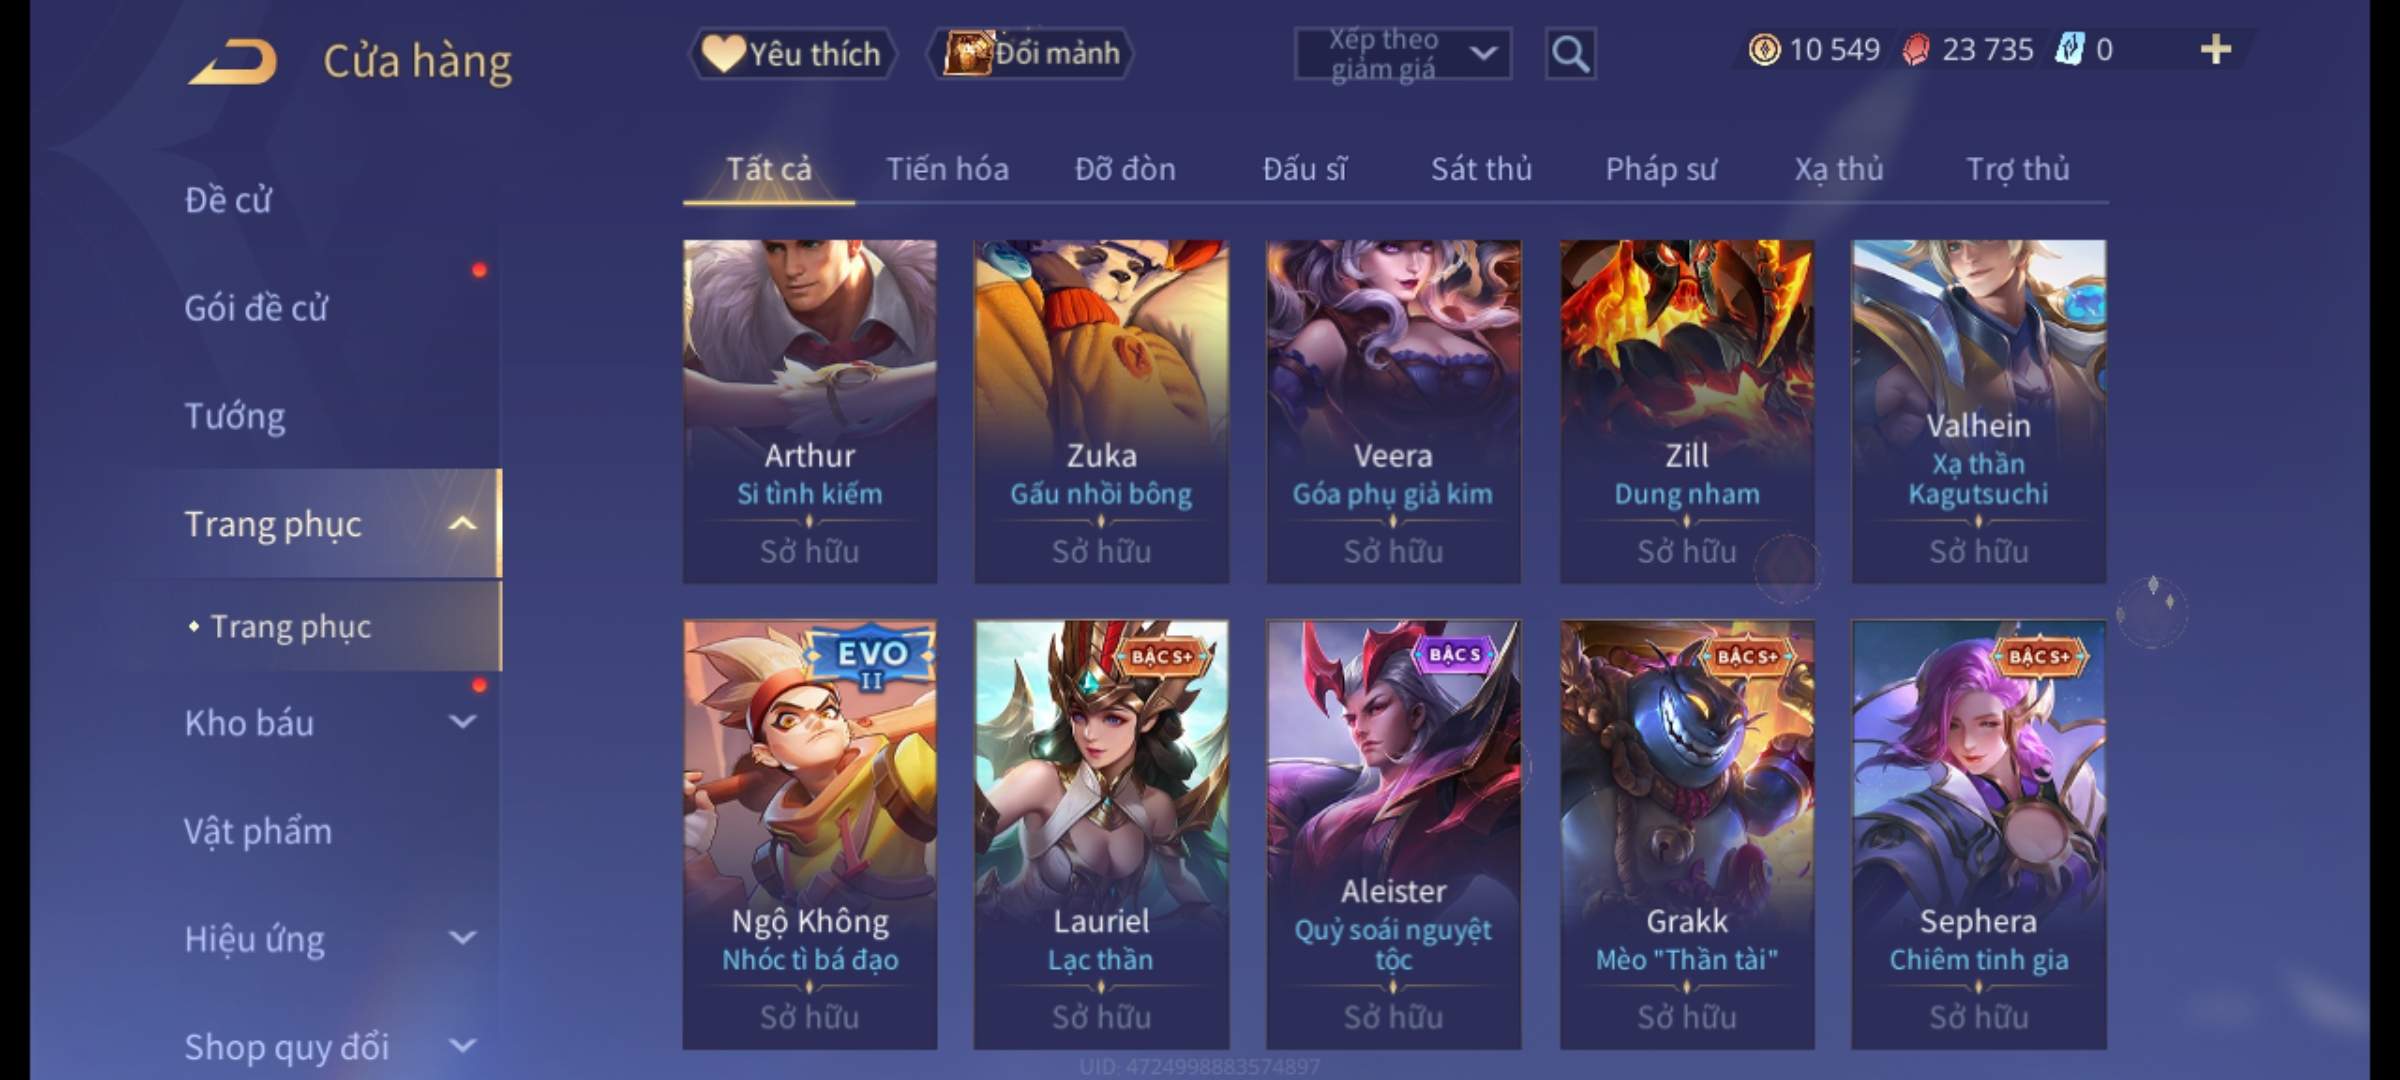Switch to the Tiến hóa tab
This screenshot has width=2400, height=1080.
(947, 170)
